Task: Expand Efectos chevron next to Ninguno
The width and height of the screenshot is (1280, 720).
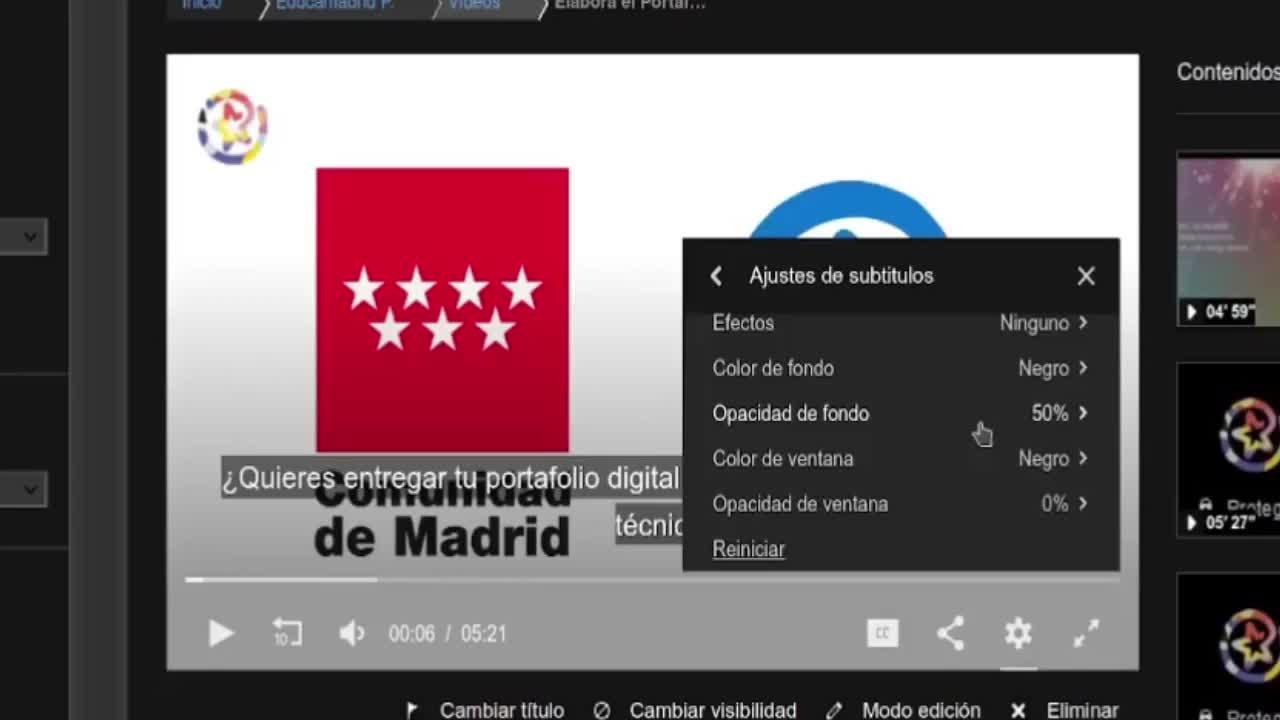Action: [1083, 323]
